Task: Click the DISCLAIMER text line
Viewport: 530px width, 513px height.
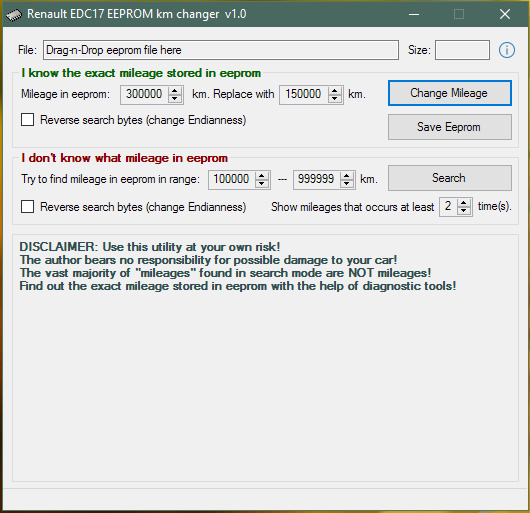Action: 150,247
